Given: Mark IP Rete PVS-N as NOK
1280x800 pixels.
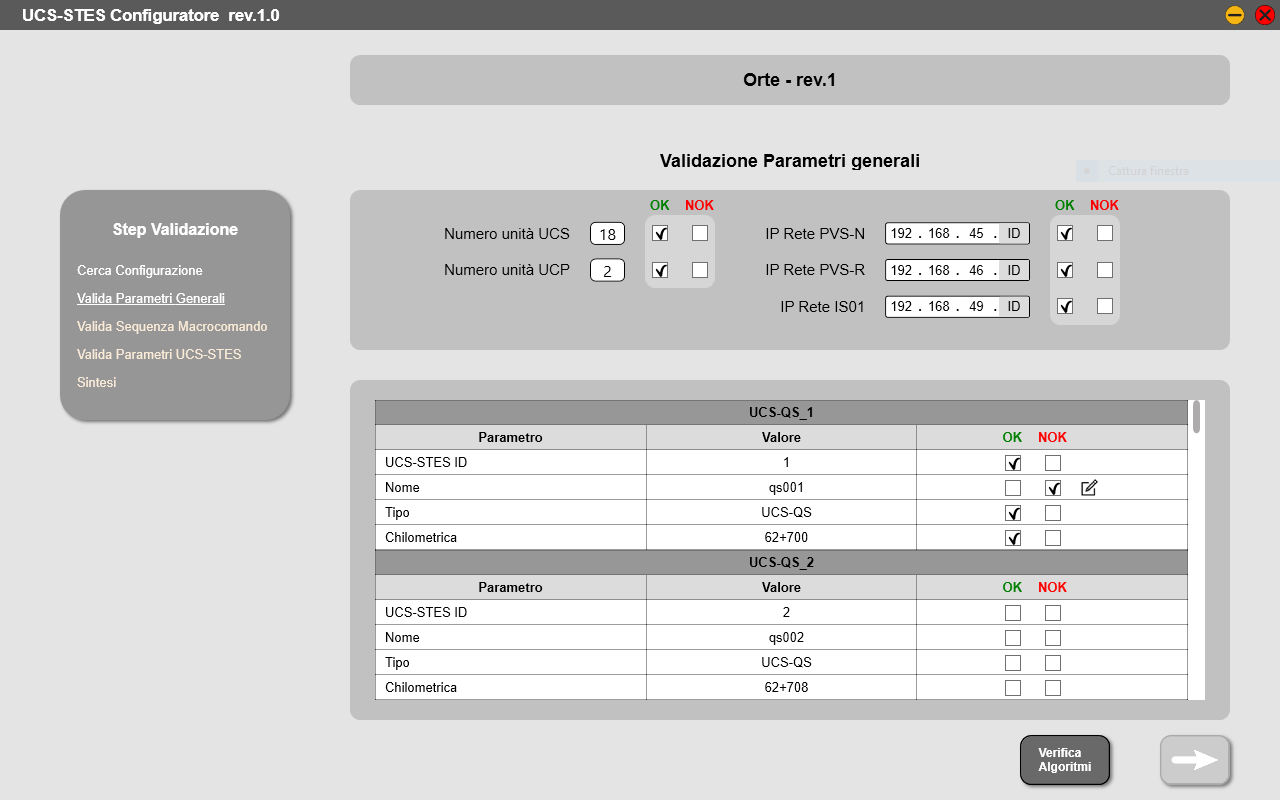Looking at the screenshot, I should [1104, 233].
